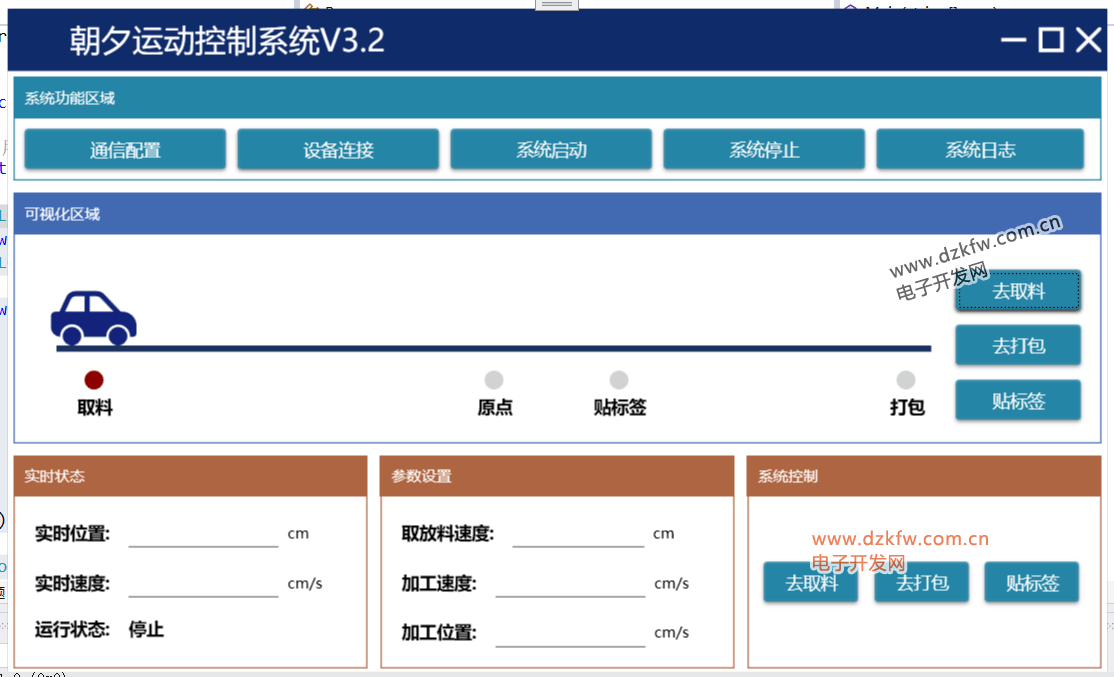1114x677 pixels.
Task: Click the gray 贴标签 station indicator dot
Action: coord(619,380)
